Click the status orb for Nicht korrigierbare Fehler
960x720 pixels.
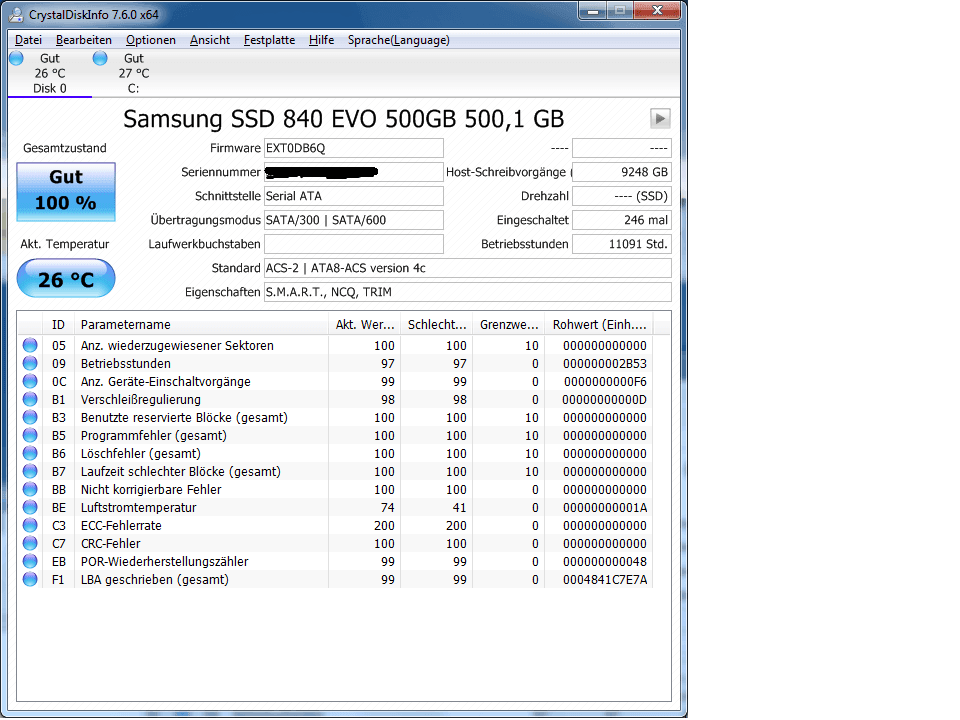[x=29, y=489]
